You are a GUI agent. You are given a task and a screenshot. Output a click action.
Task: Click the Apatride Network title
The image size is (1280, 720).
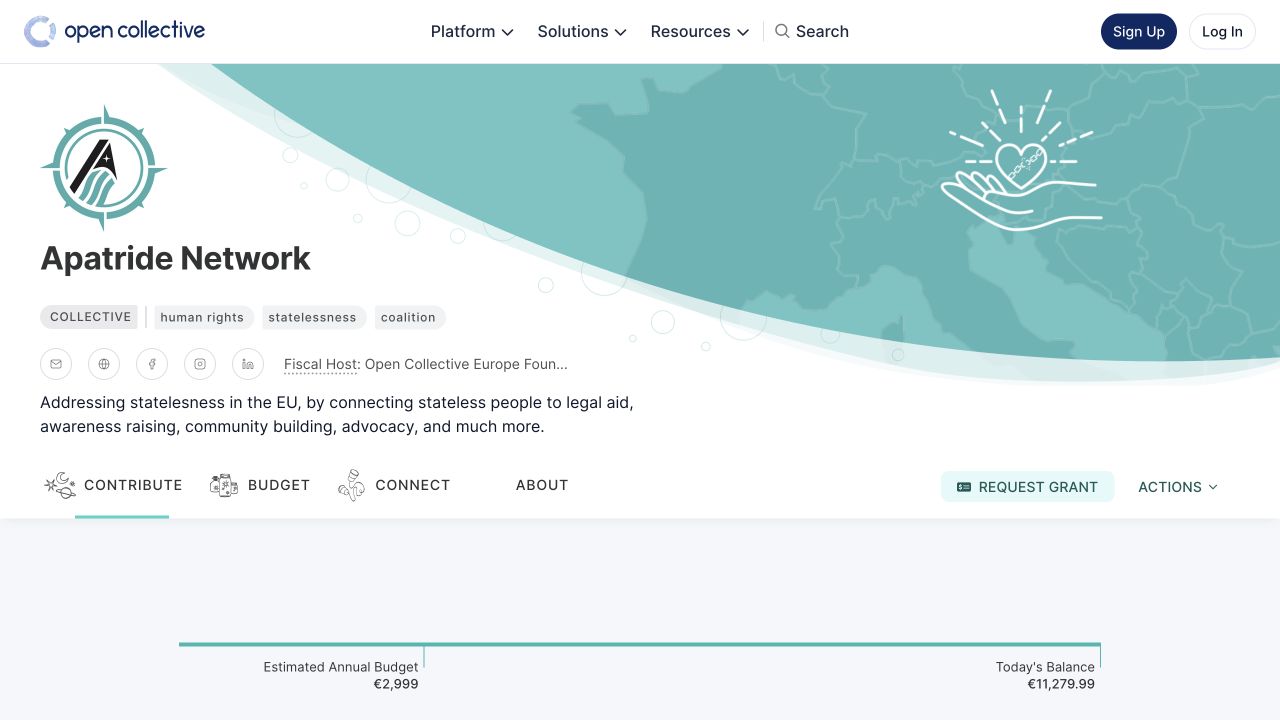[x=176, y=258]
